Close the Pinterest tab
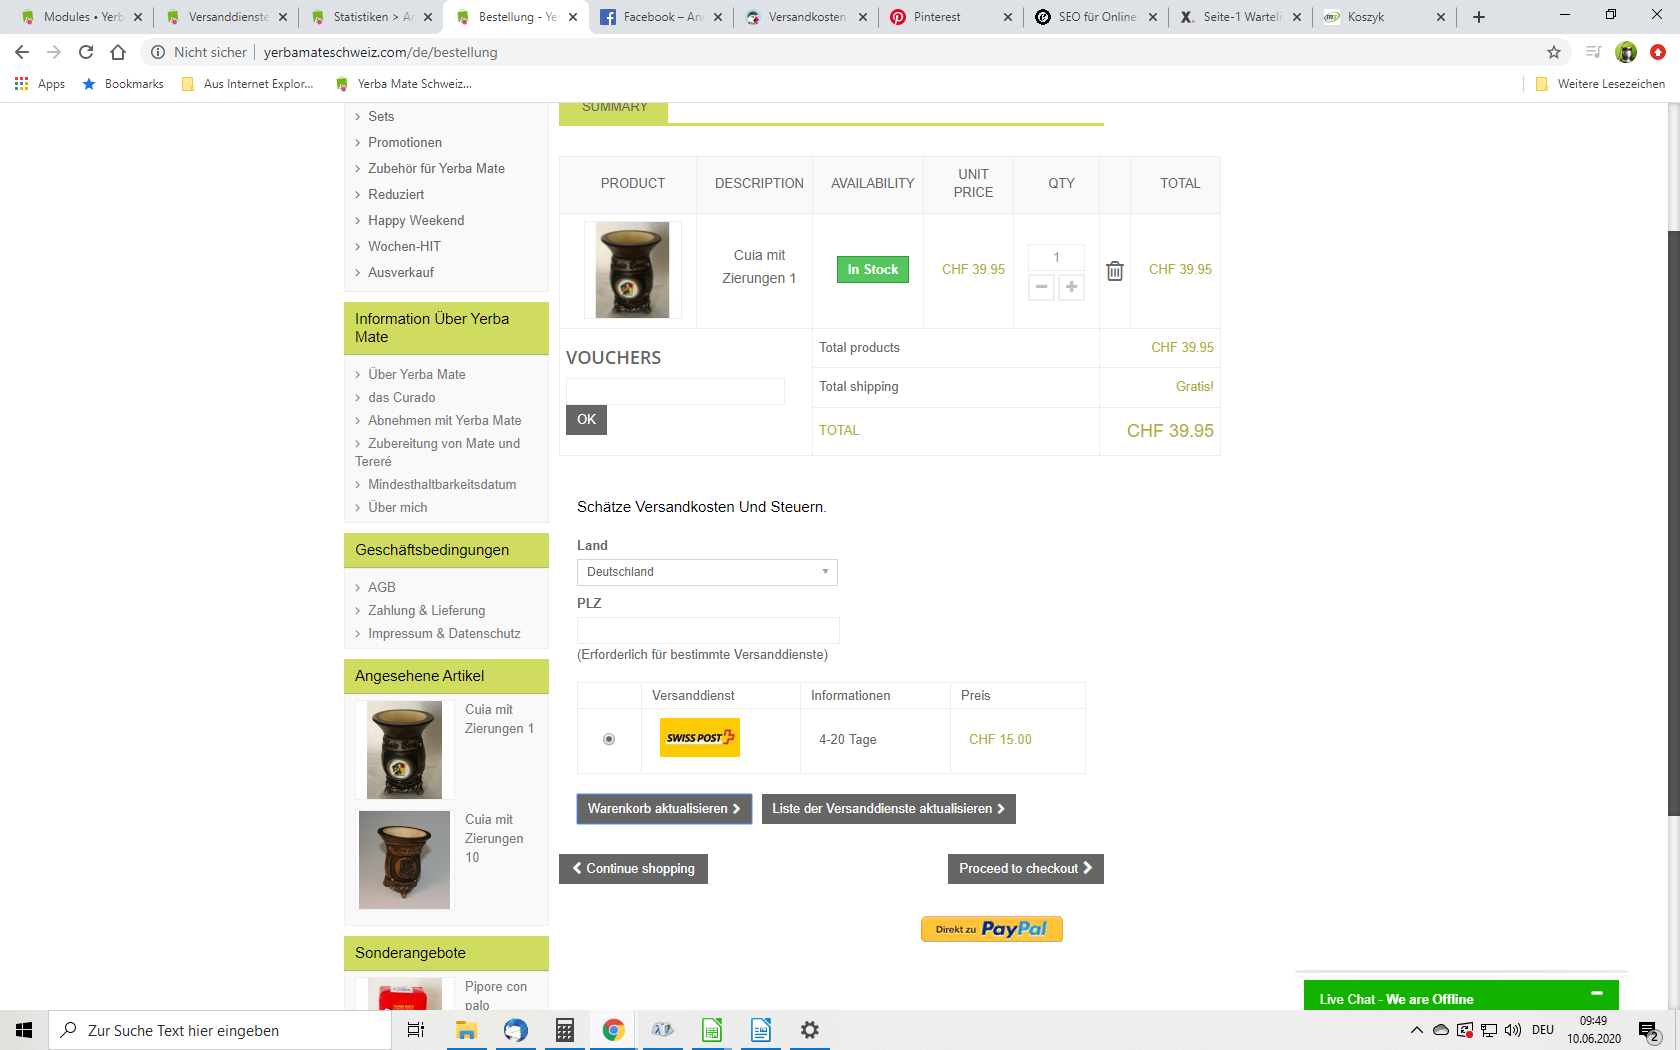The height and width of the screenshot is (1050, 1680). tap(1008, 17)
